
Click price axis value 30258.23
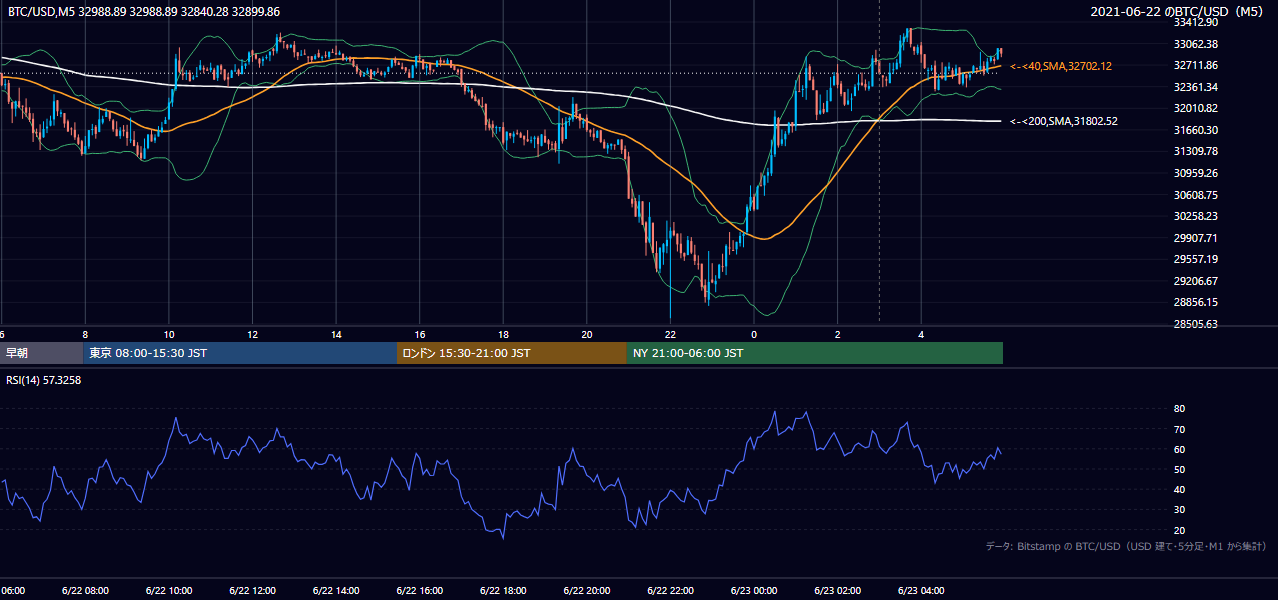click(1195, 216)
